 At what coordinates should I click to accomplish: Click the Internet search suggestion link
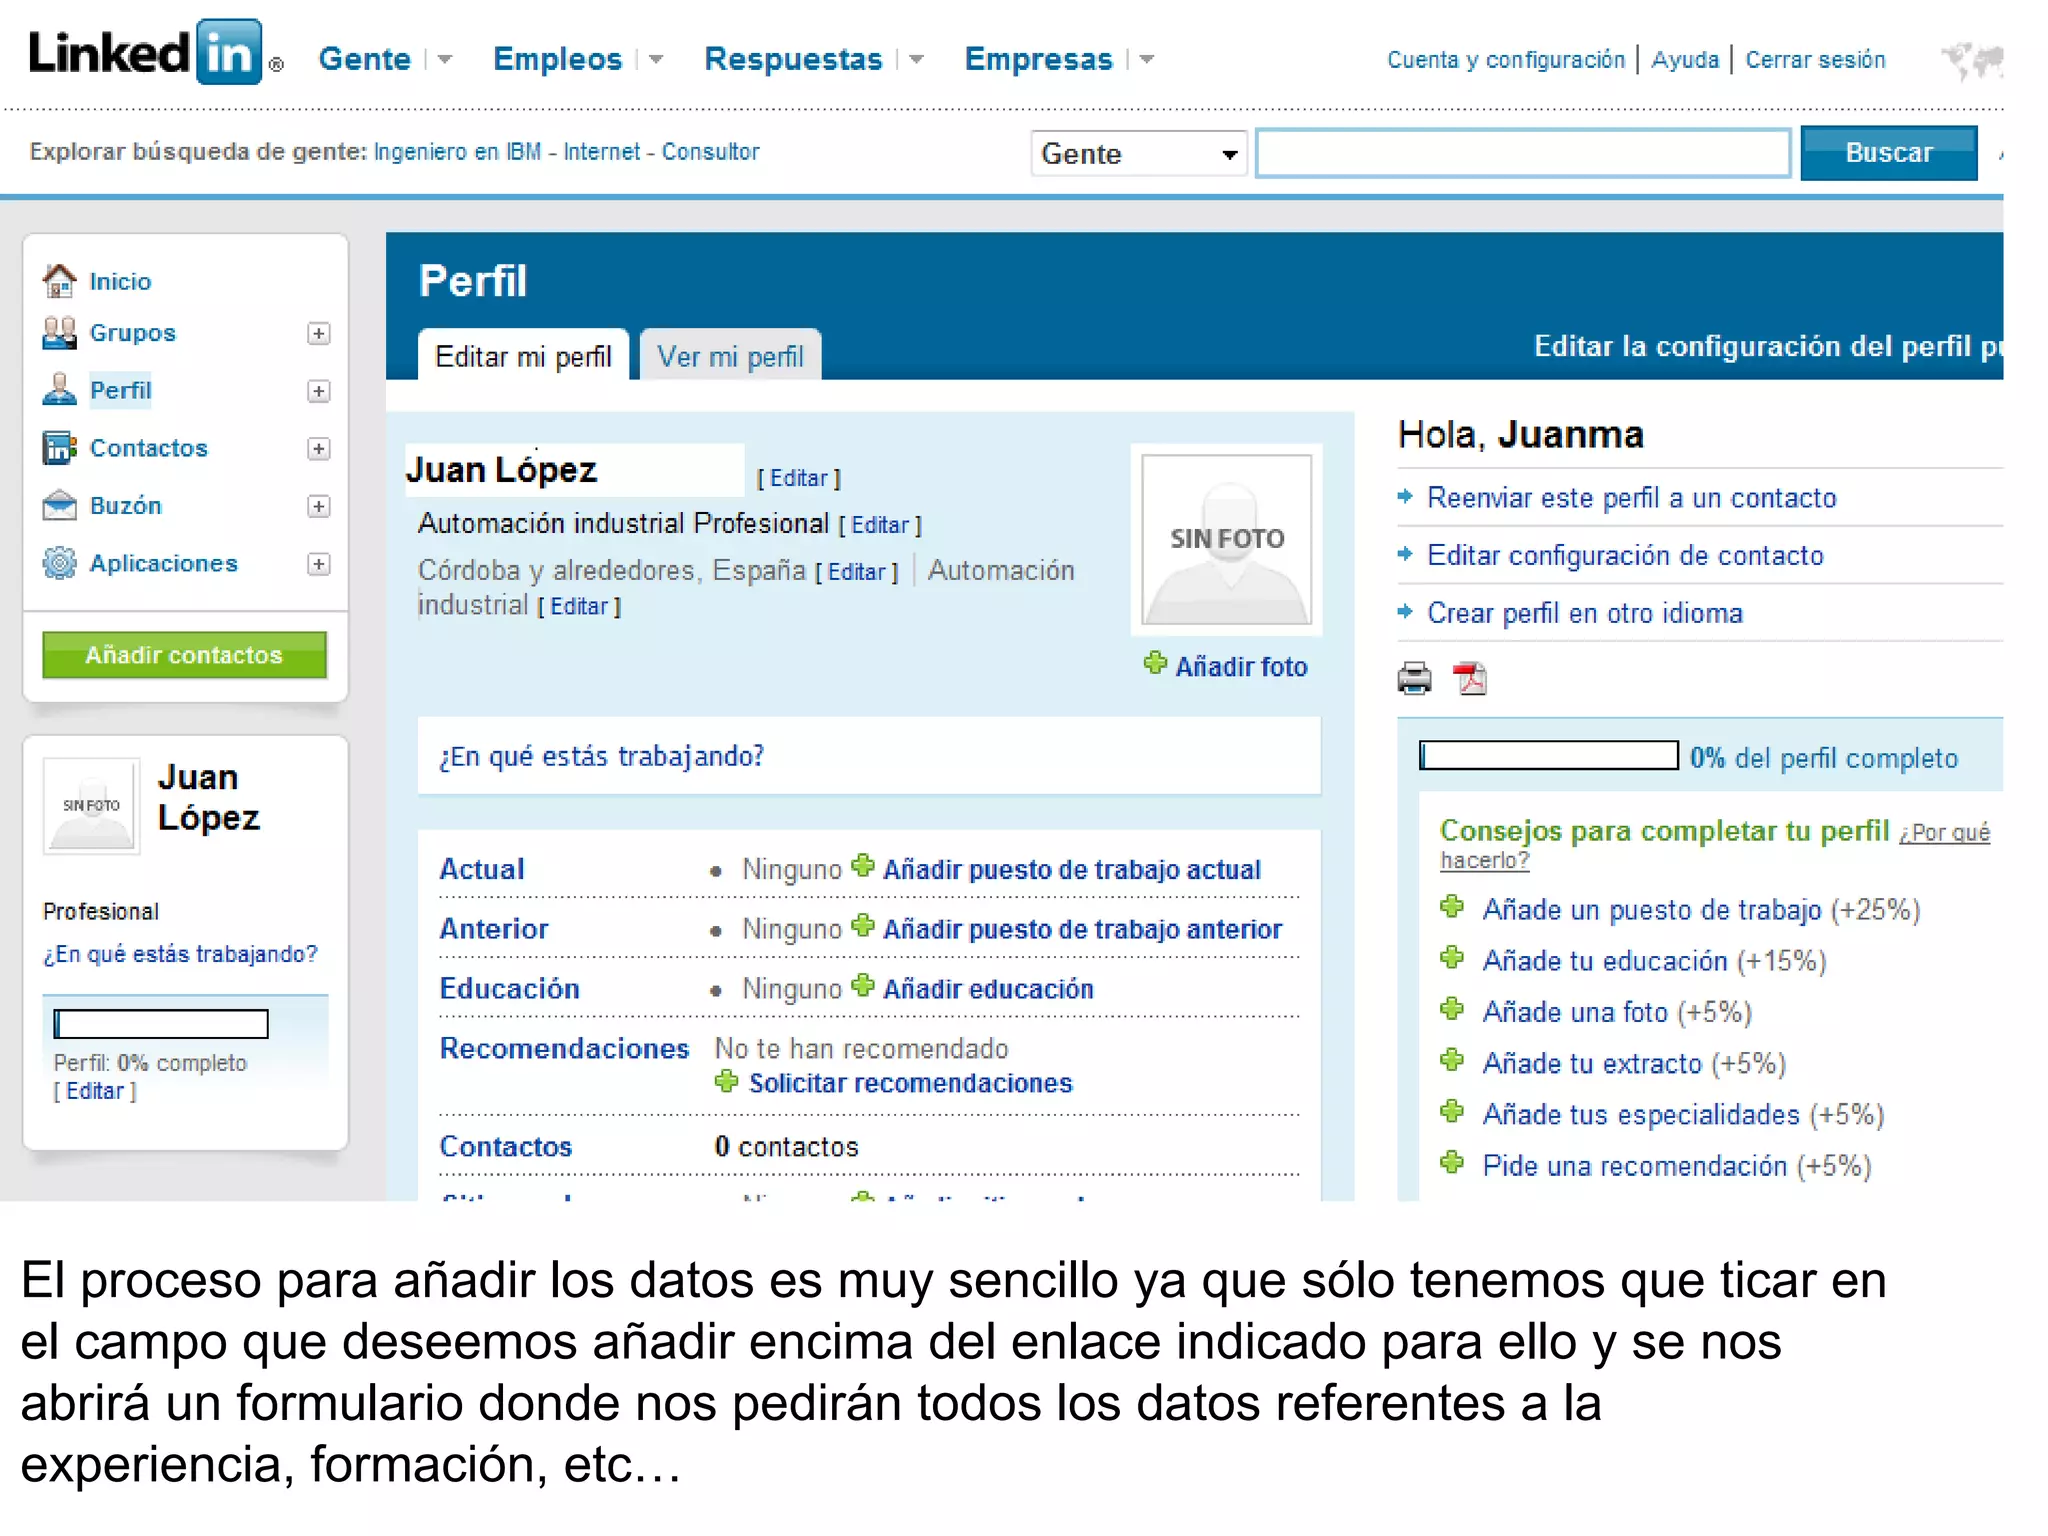[x=601, y=152]
